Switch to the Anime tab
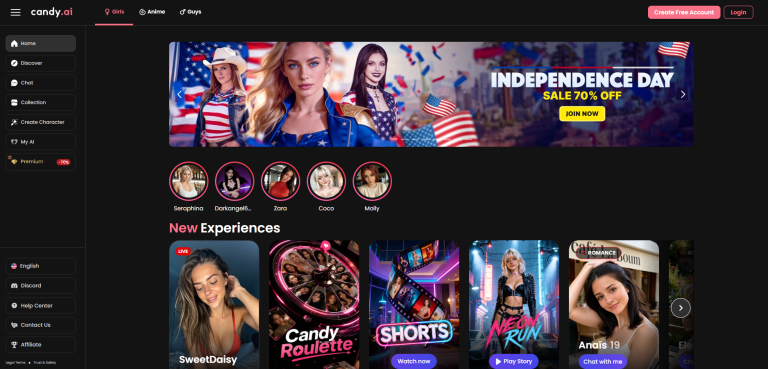 [x=152, y=12]
